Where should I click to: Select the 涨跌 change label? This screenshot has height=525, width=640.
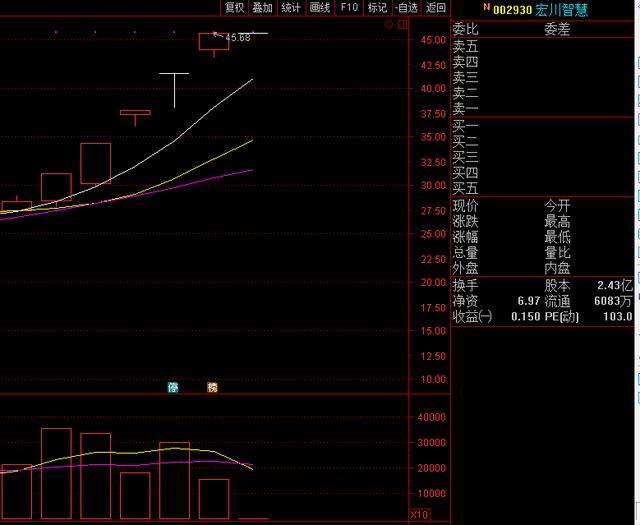click(465, 221)
